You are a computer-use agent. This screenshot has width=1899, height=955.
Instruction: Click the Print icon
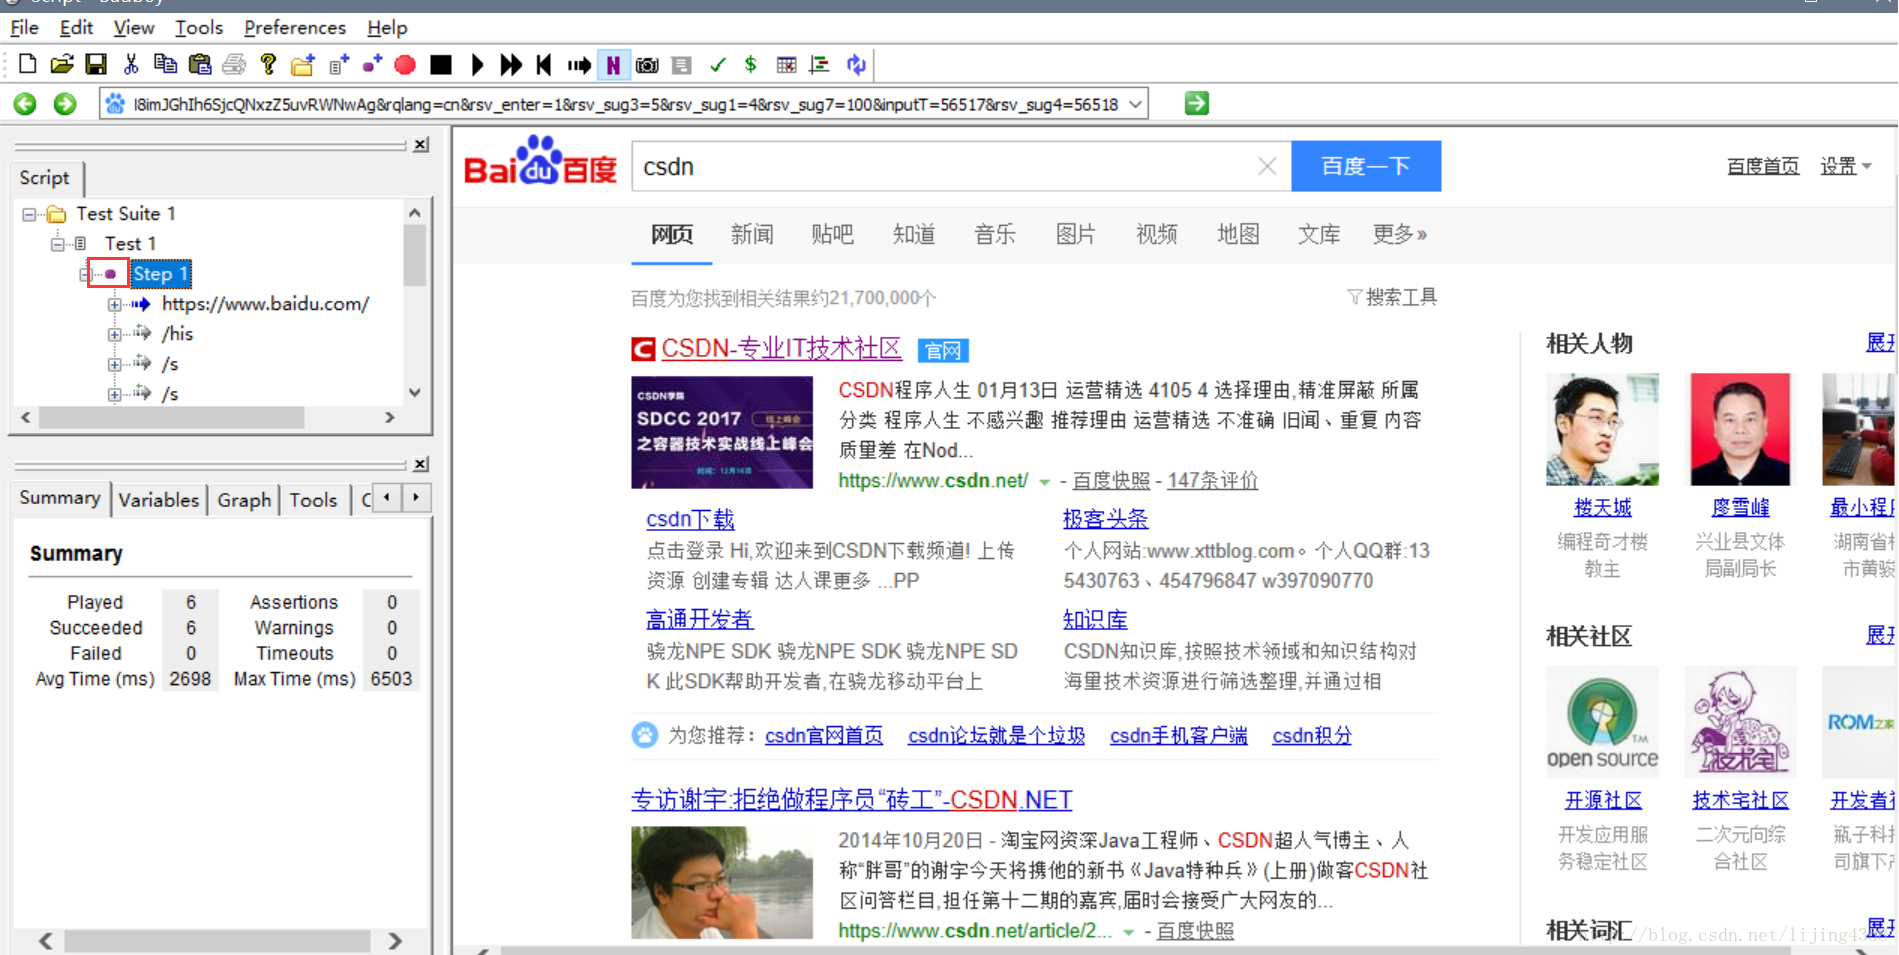234,65
